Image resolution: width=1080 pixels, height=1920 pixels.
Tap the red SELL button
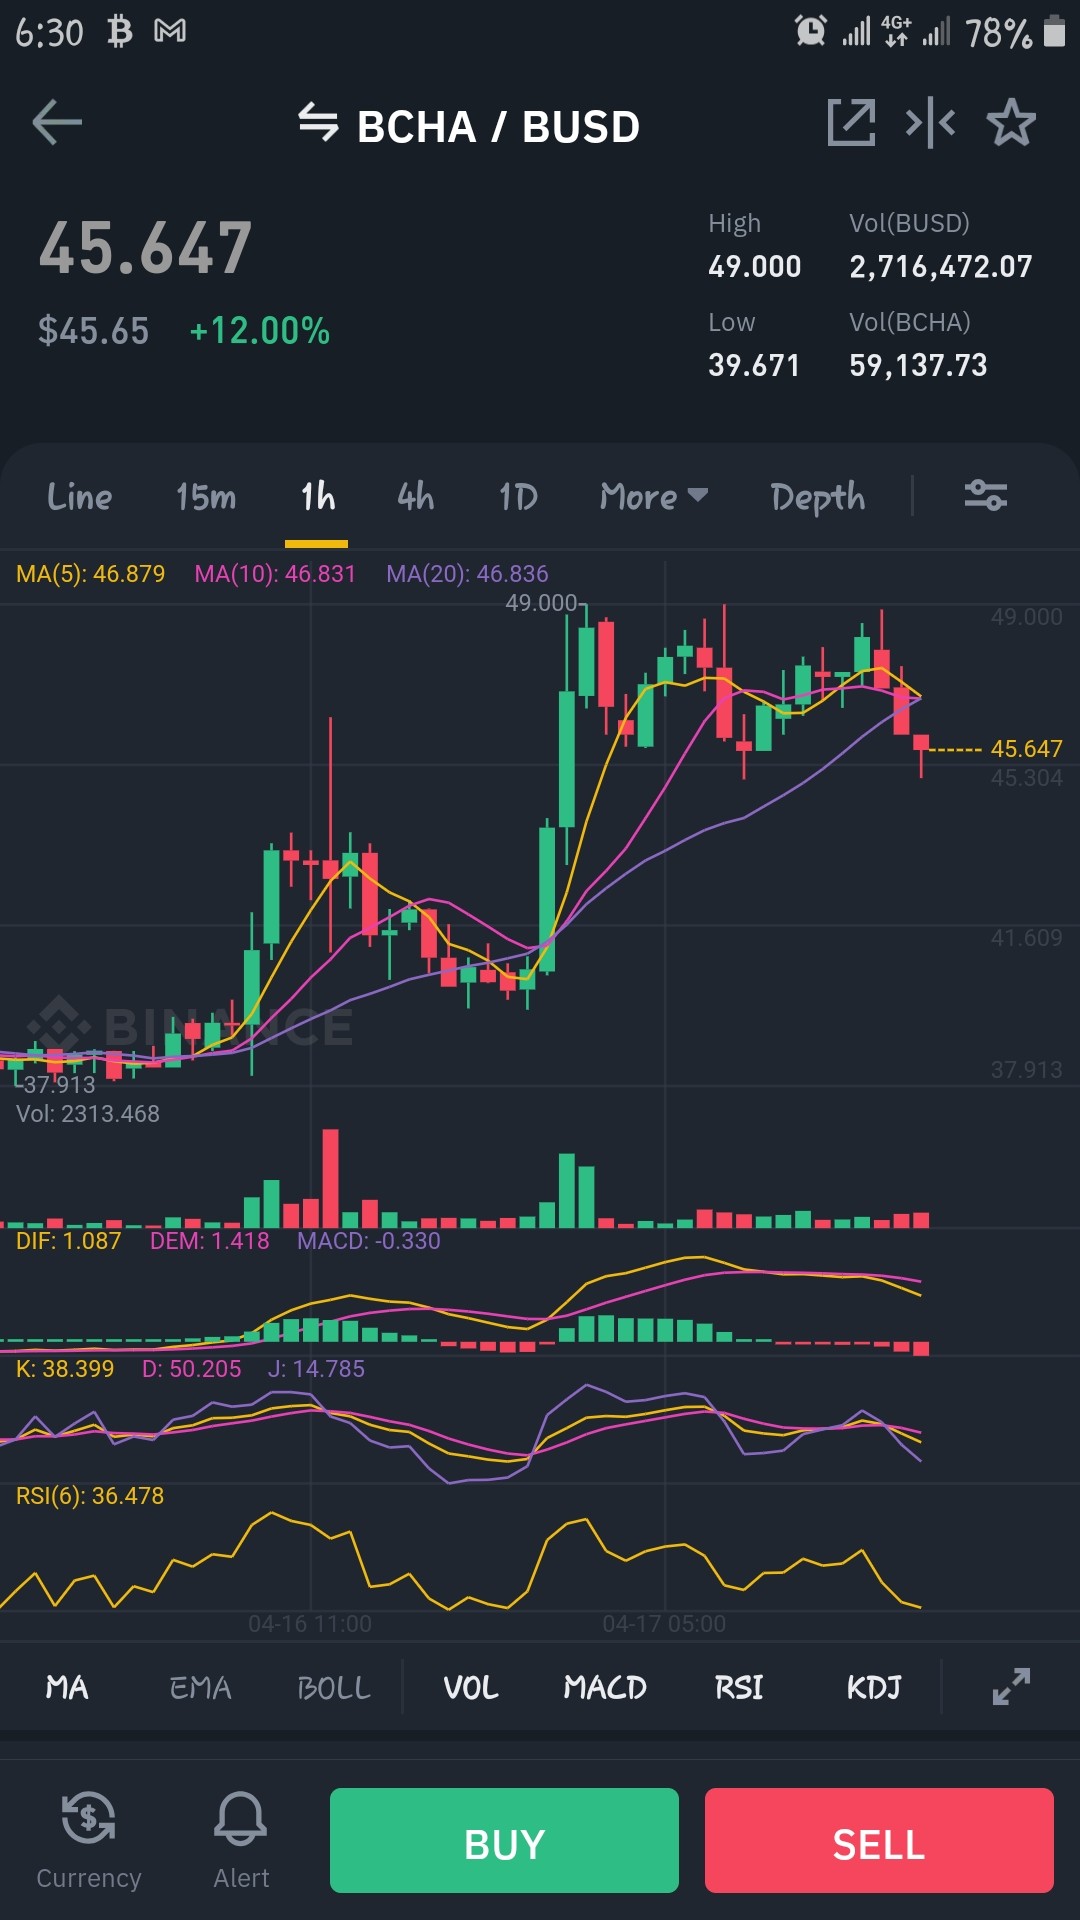879,1840
